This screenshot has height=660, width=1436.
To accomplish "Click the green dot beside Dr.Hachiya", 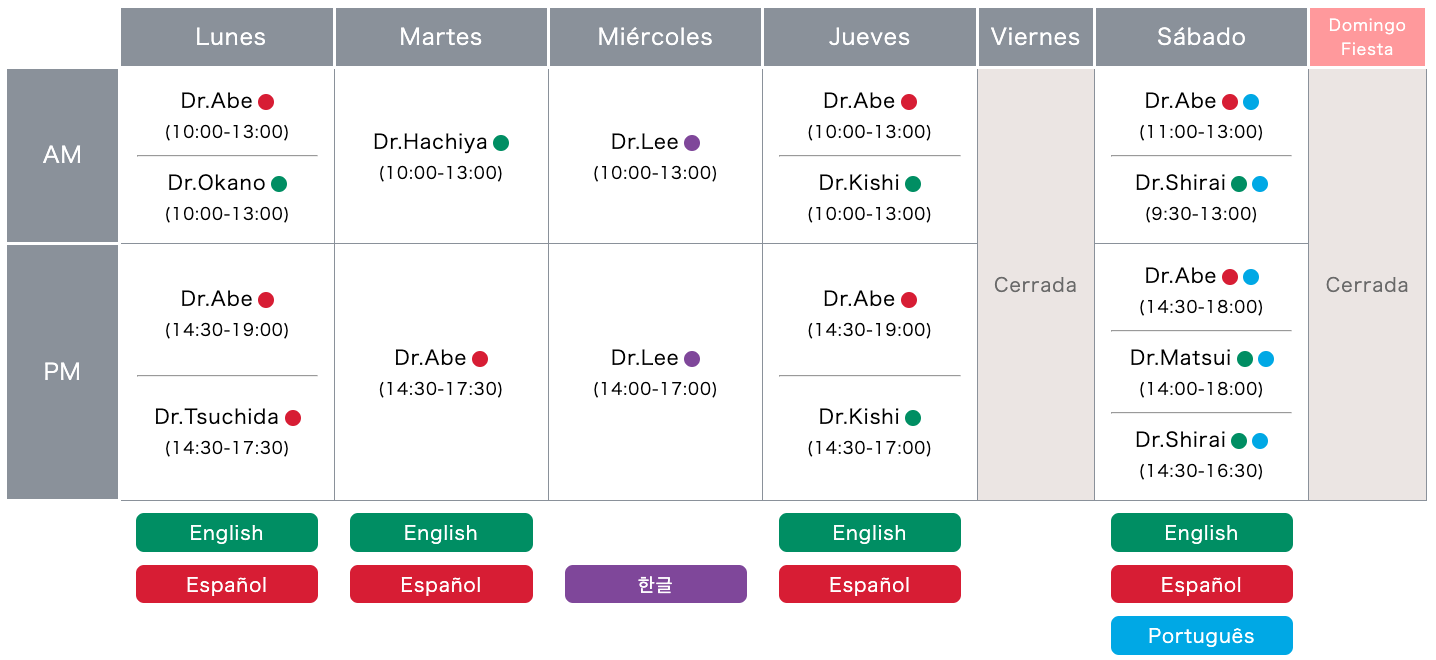I will click(x=501, y=143).
